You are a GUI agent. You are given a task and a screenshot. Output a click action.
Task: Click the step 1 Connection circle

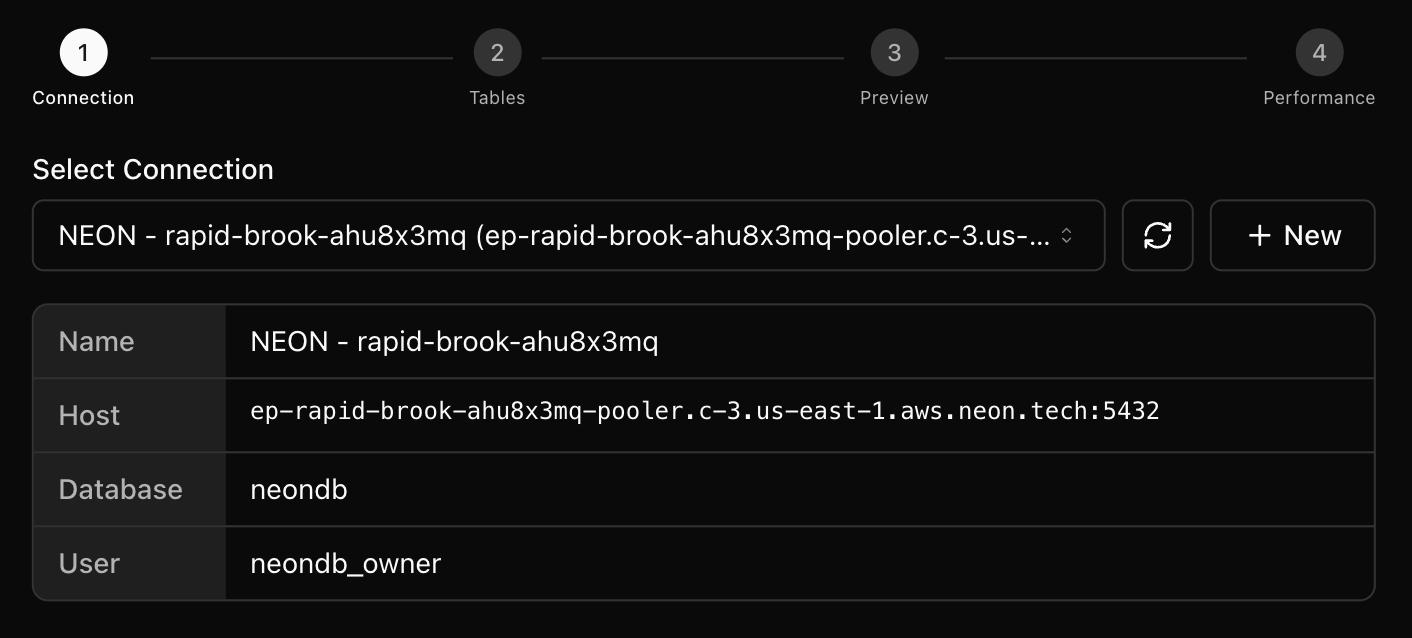coord(83,52)
